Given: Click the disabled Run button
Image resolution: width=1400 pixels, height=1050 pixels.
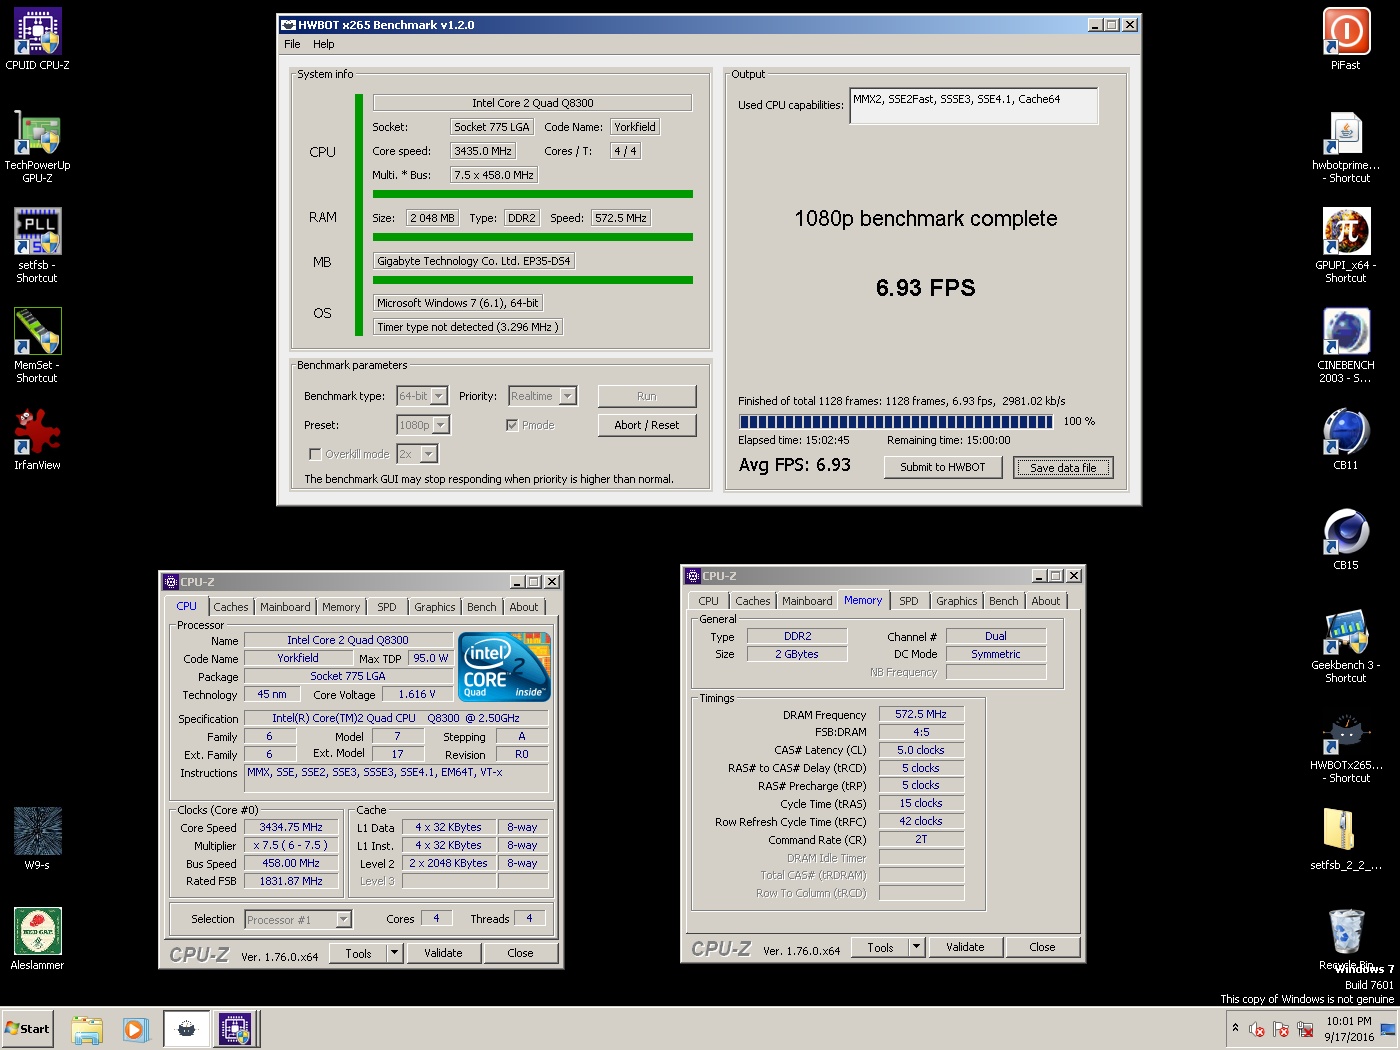Looking at the screenshot, I should pyautogui.click(x=647, y=396).
